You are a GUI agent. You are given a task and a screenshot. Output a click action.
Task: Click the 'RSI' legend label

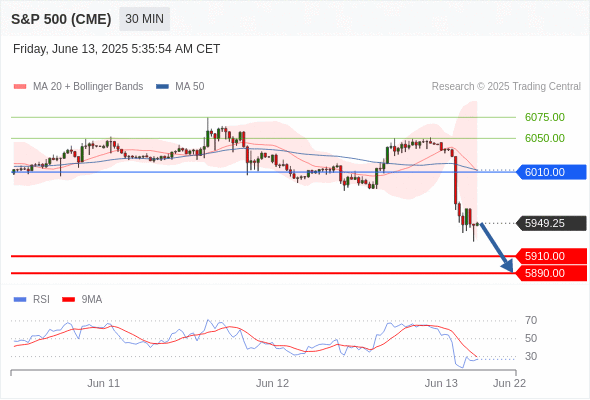(41, 300)
